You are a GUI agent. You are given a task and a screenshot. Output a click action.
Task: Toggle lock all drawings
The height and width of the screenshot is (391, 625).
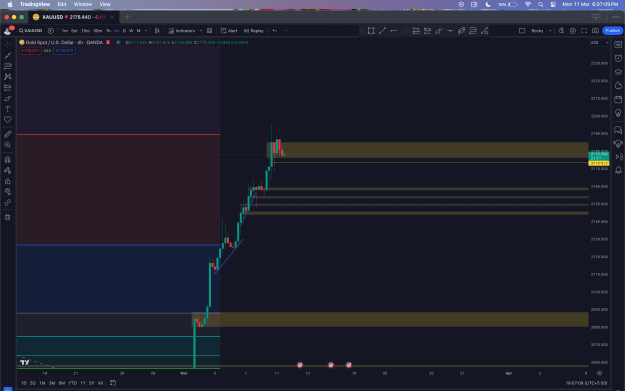click(8, 181)
